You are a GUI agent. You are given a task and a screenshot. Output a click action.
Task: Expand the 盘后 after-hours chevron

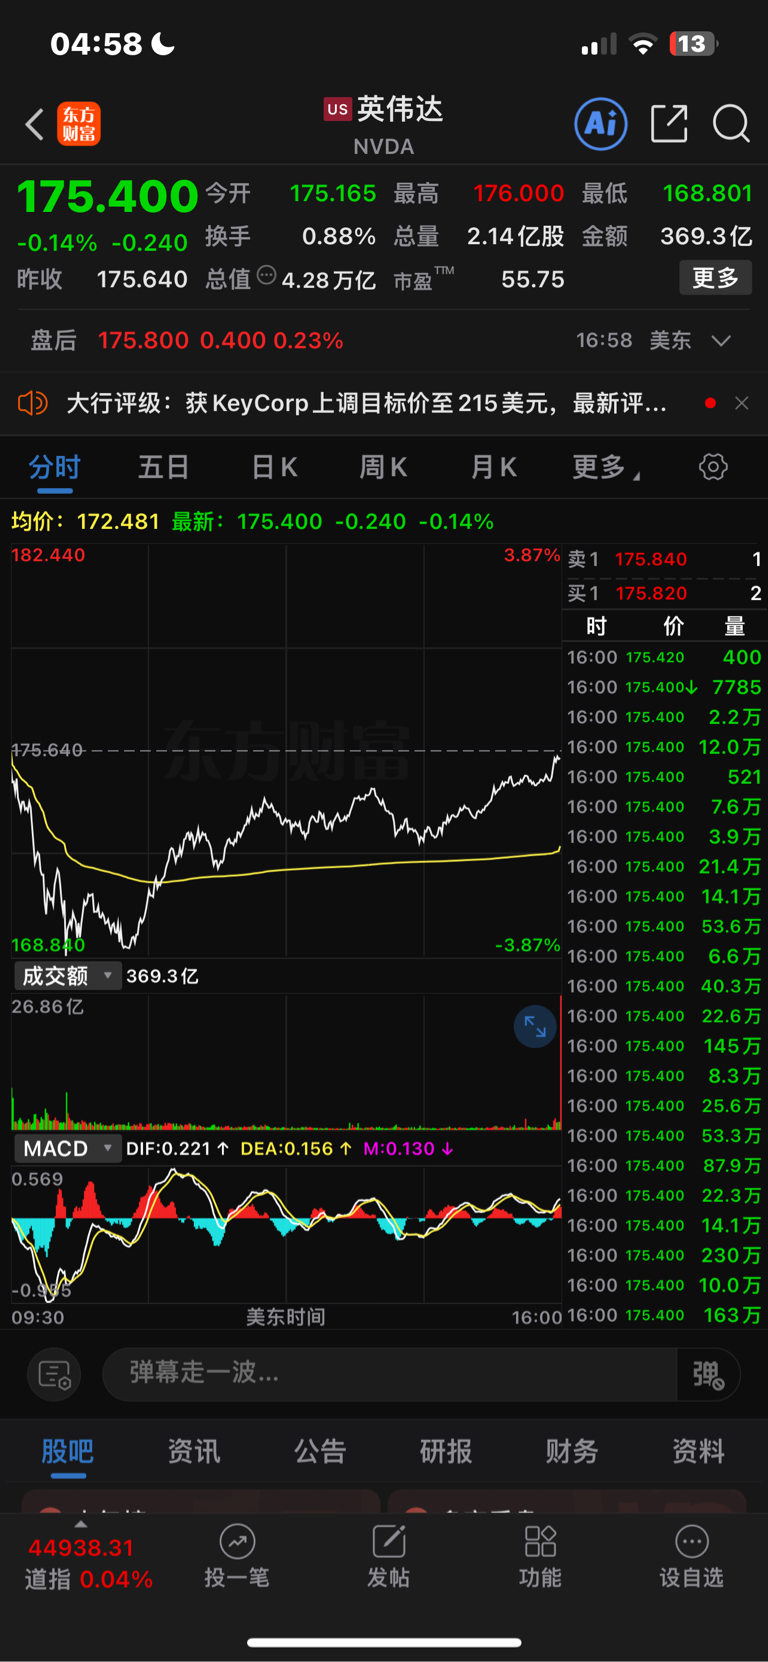(721, 341)
